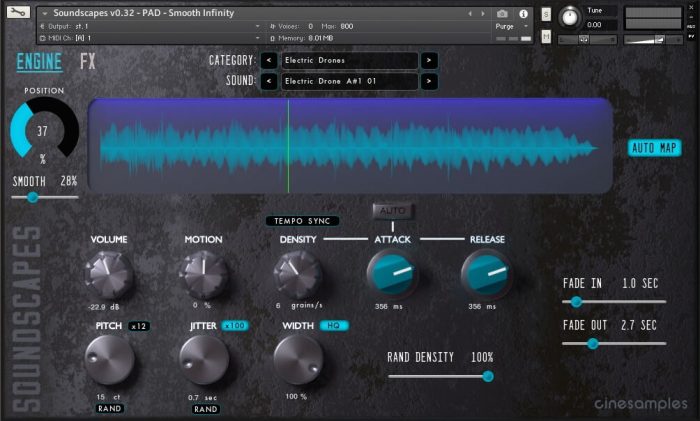The width and height of the screenshot is (700, 421).
Task: Click RAND under the Pitch knob
Action: [x=110, y=408]
